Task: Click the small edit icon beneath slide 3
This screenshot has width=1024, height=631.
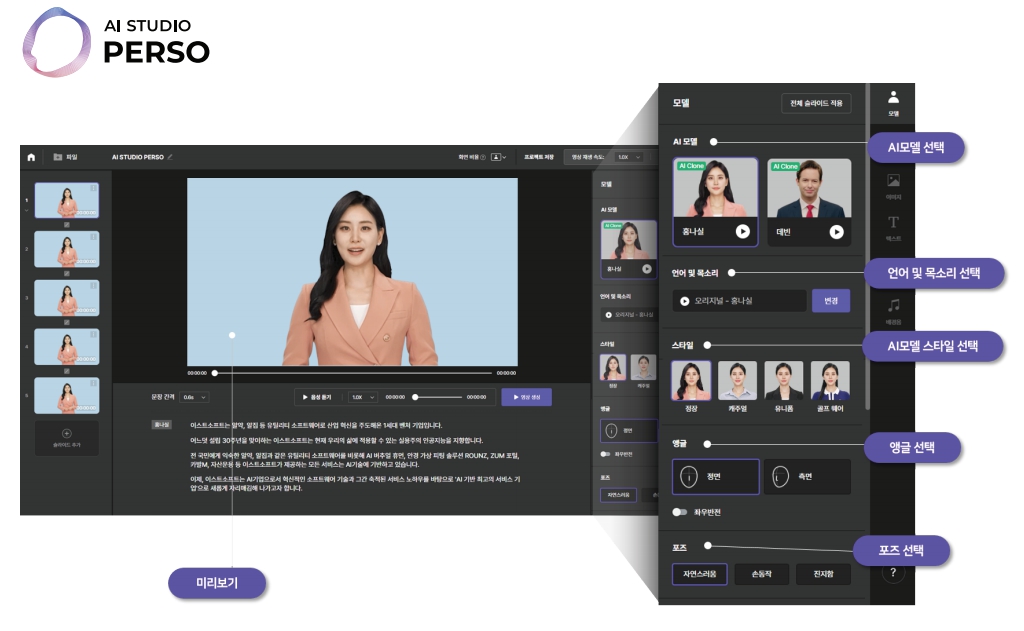Action: click(x=67, y=322)
